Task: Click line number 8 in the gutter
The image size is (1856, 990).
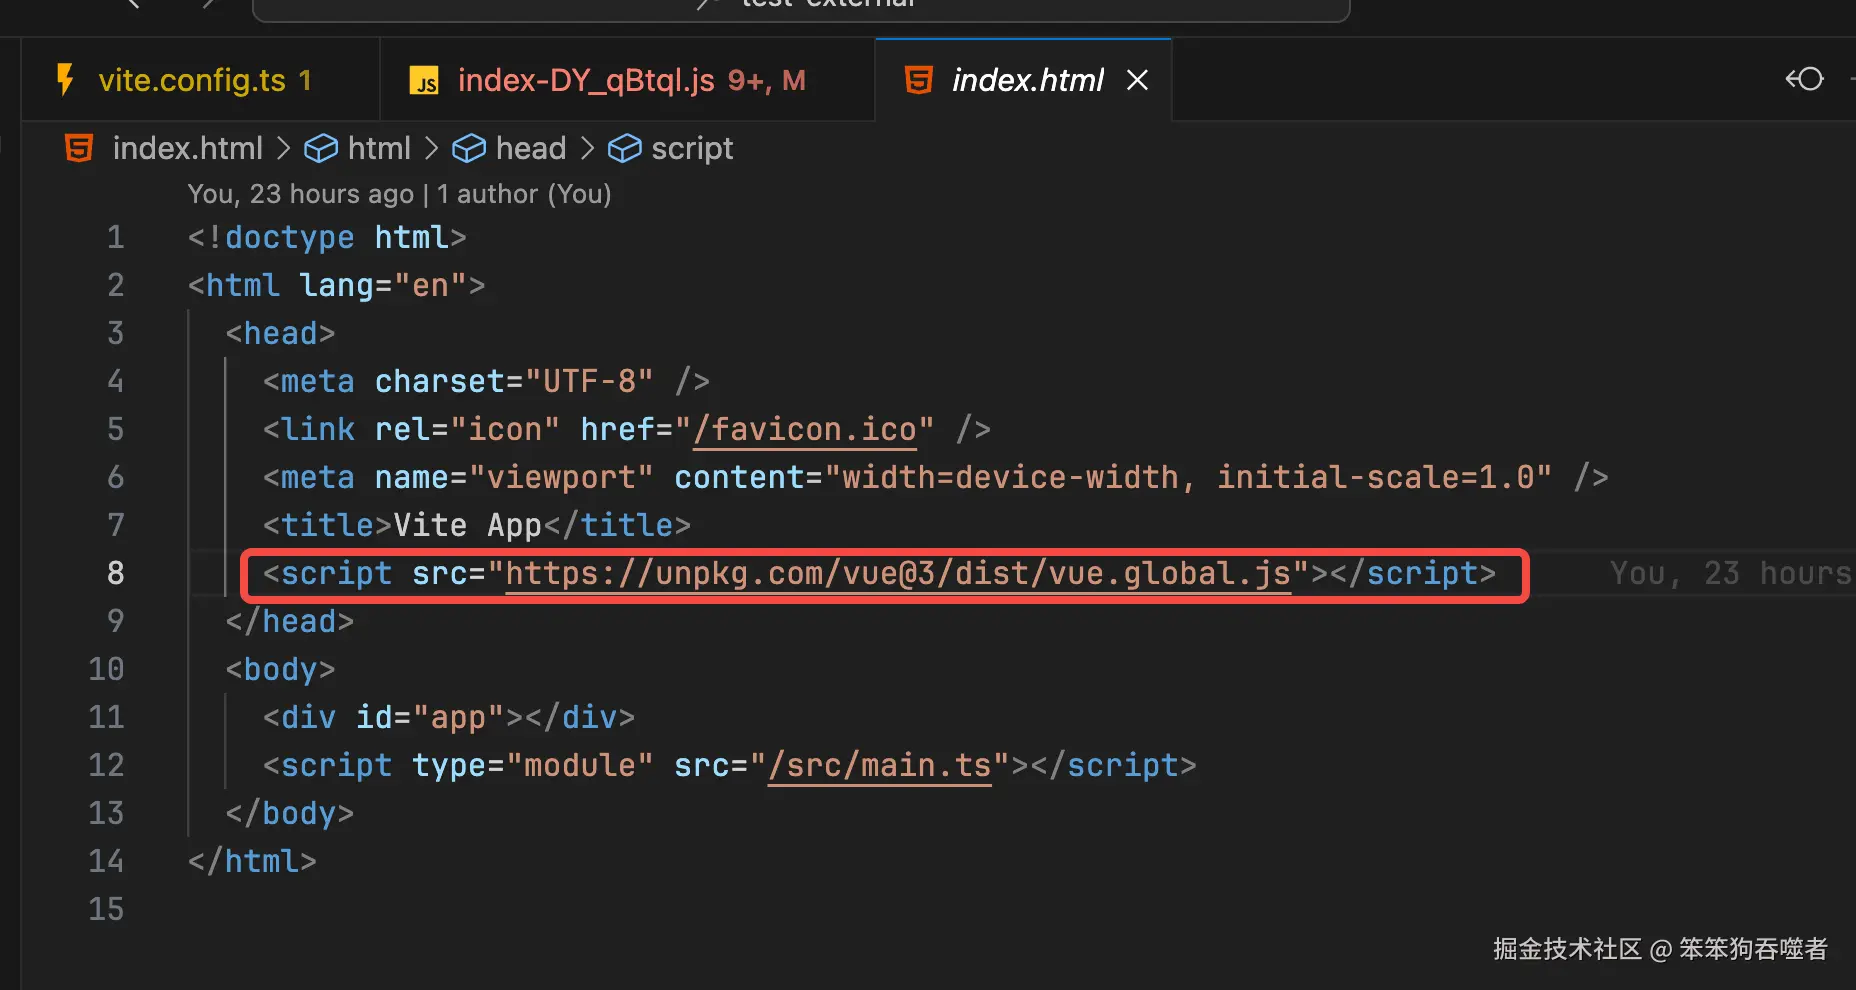Action: (116, 573)
